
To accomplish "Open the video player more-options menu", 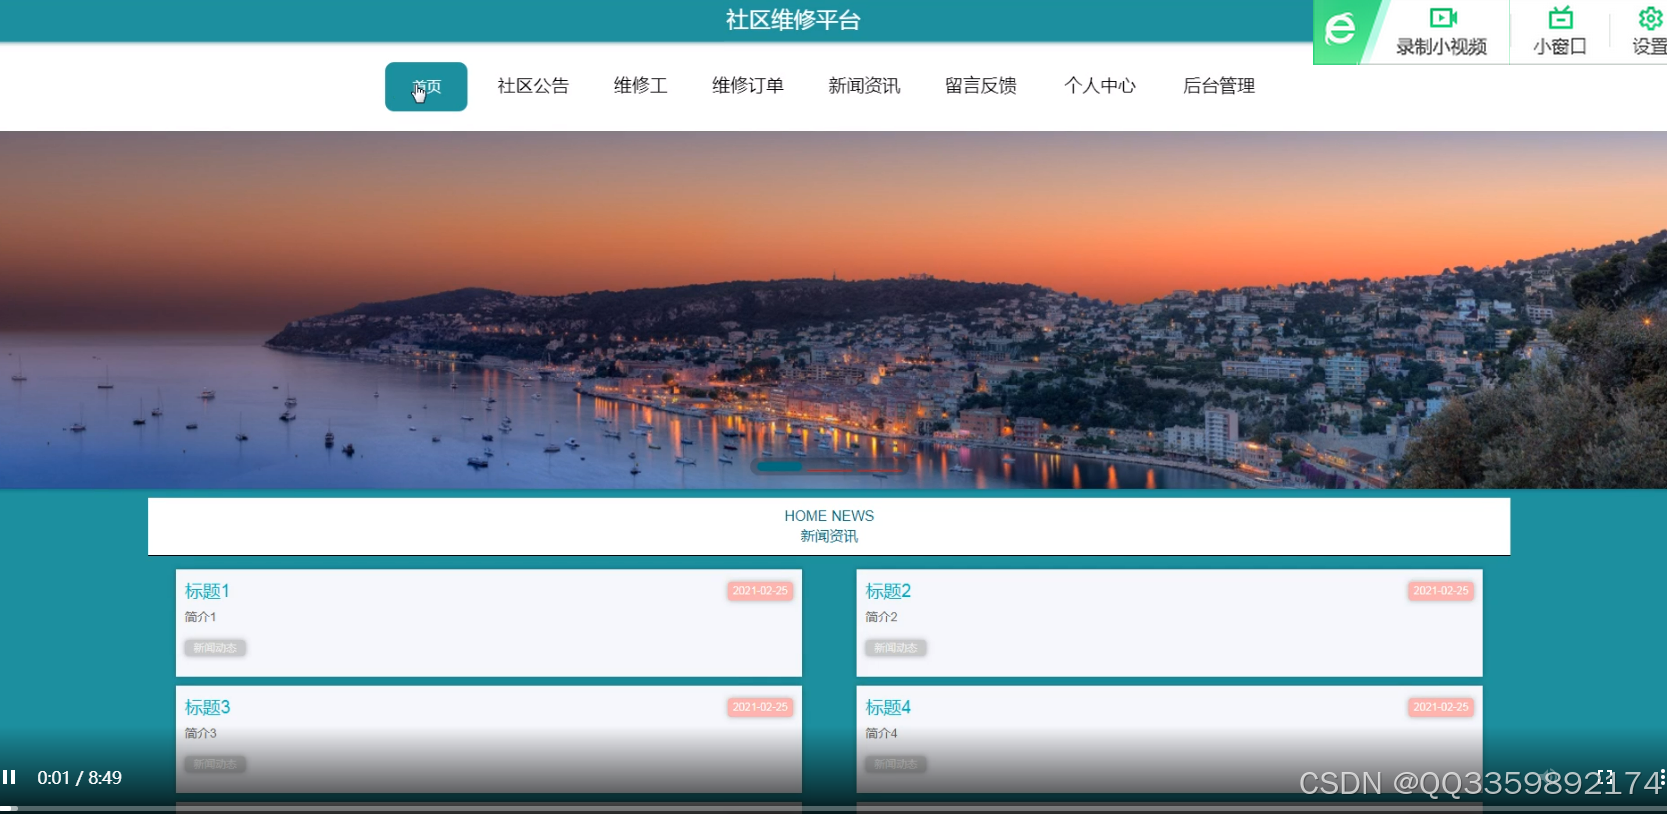I will click(1661, 777).
